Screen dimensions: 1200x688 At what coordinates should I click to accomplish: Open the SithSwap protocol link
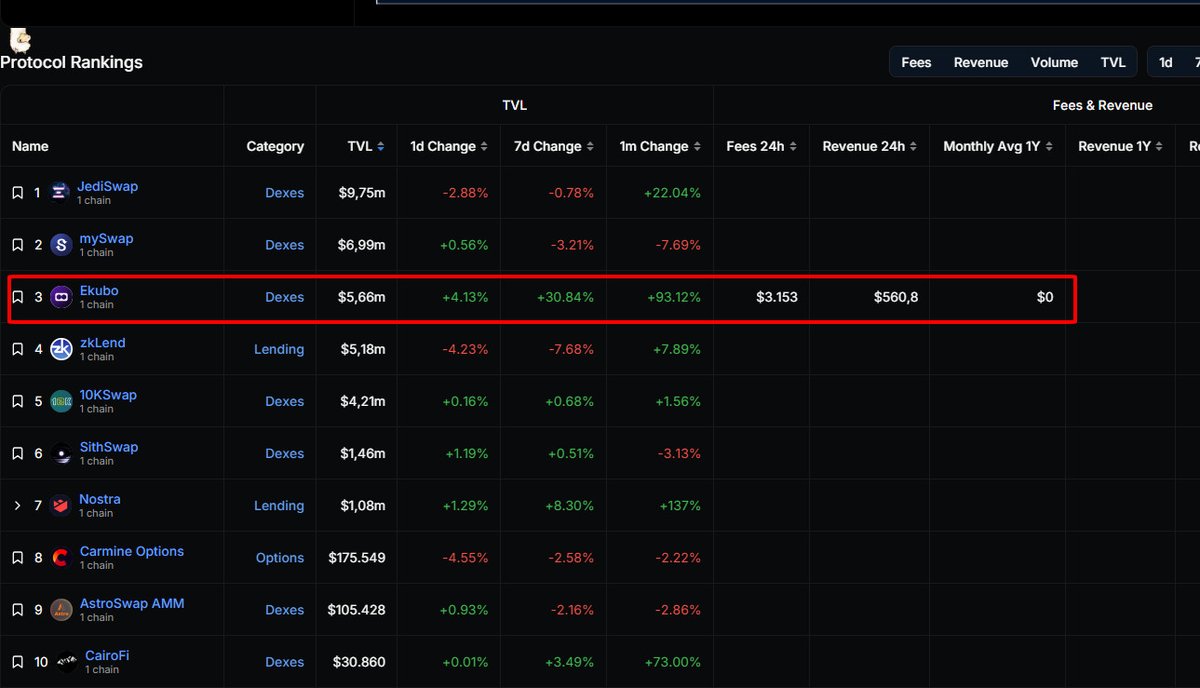(x=109, y=446)
